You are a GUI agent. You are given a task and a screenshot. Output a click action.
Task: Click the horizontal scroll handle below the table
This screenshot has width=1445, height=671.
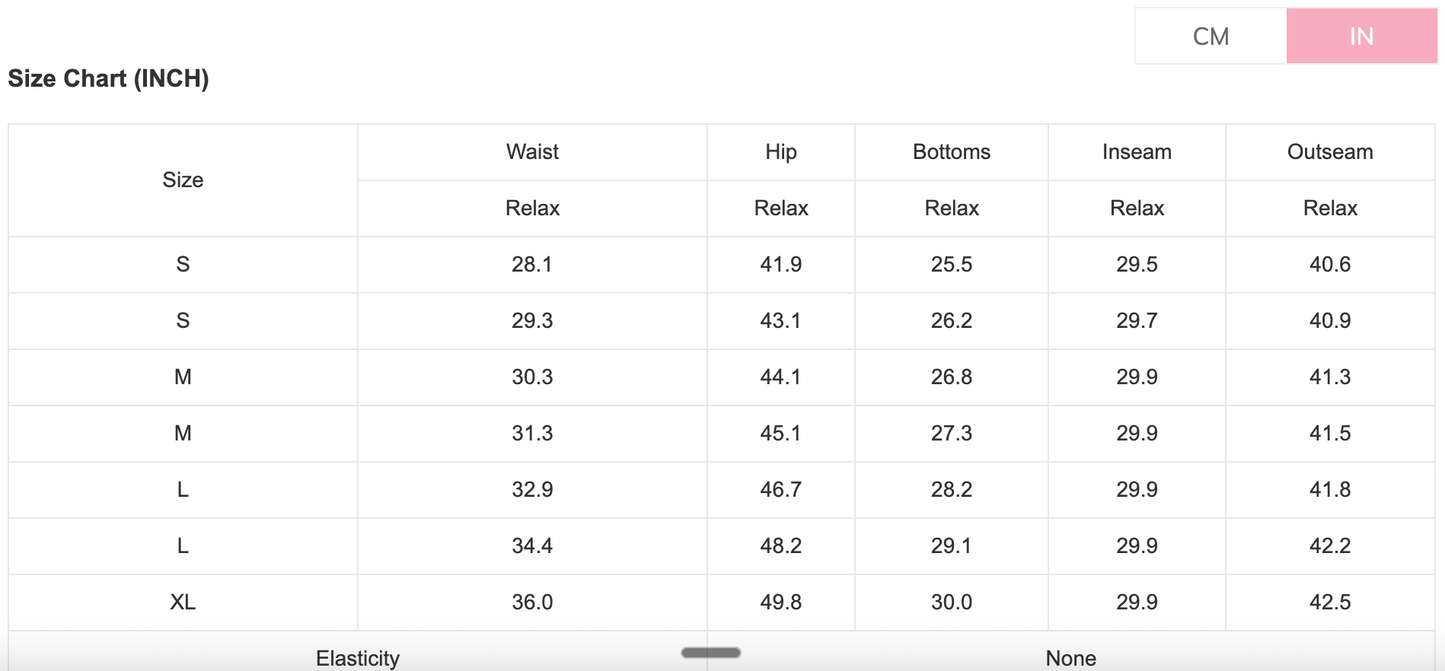(710, 653)
